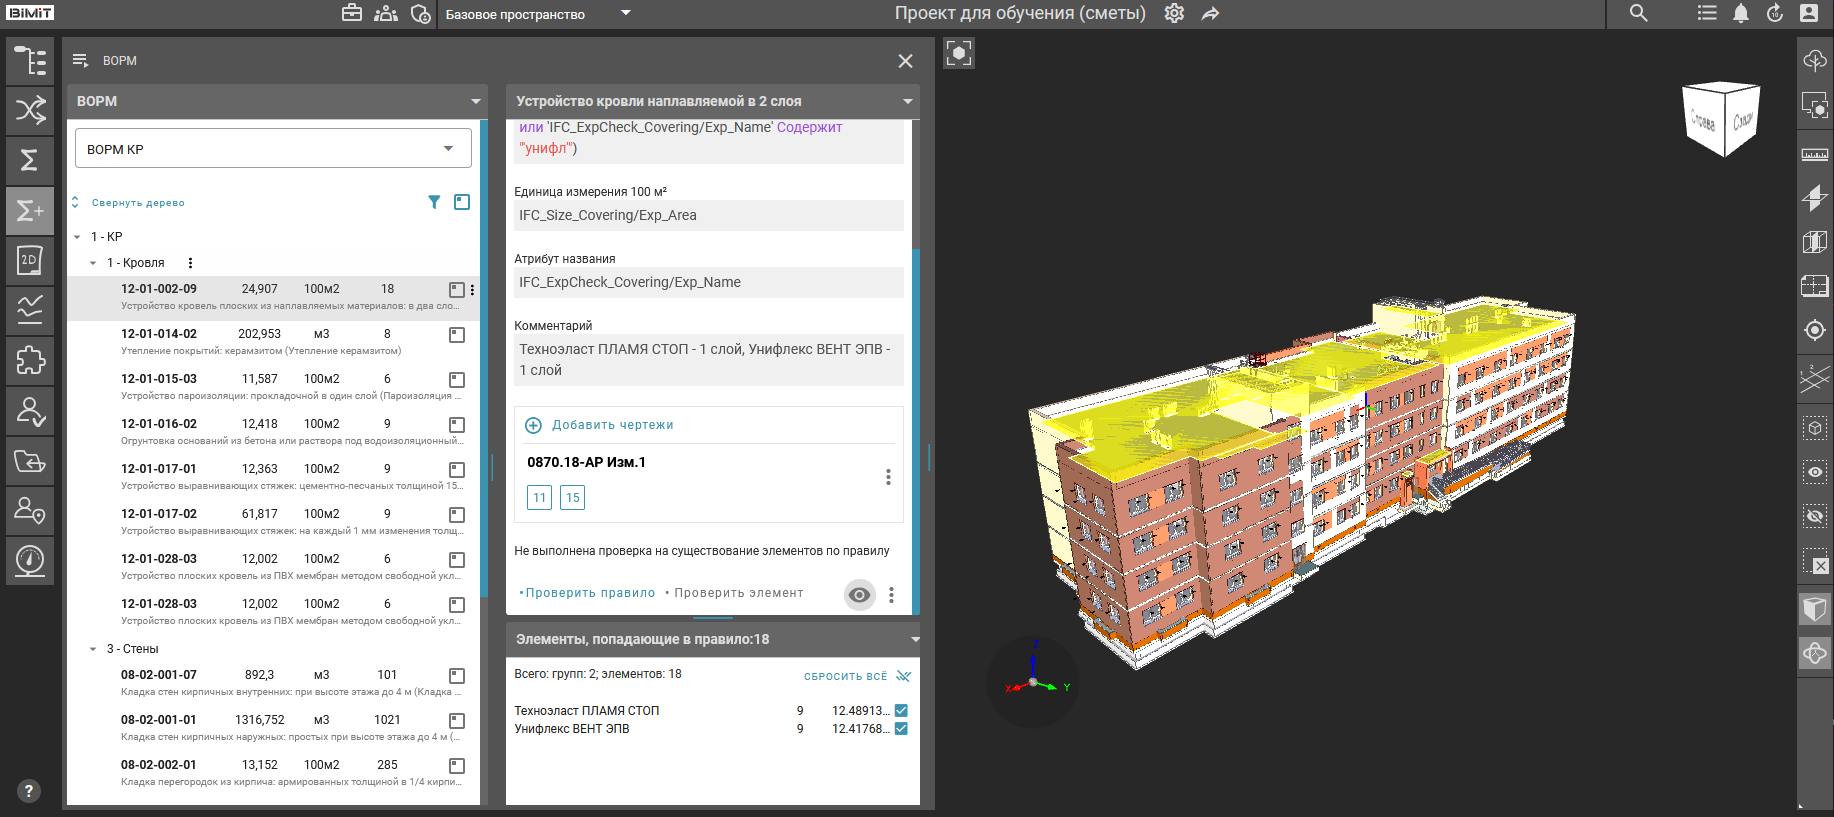Open the user location tool in left sidebar
The height and width of the screenshot is (817, 1834).
point(30,511)
